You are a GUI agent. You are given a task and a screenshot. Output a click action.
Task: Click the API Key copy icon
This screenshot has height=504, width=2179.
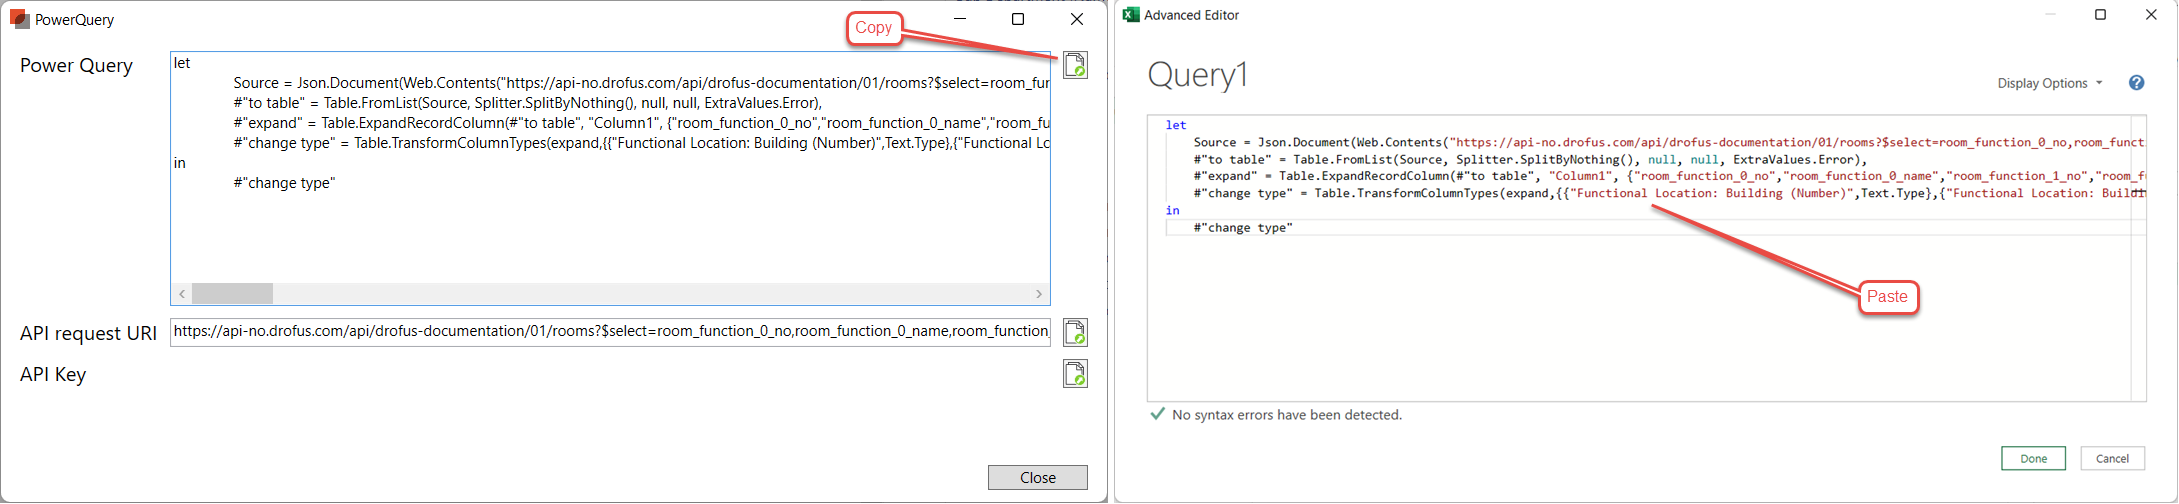pos(1075,374)
